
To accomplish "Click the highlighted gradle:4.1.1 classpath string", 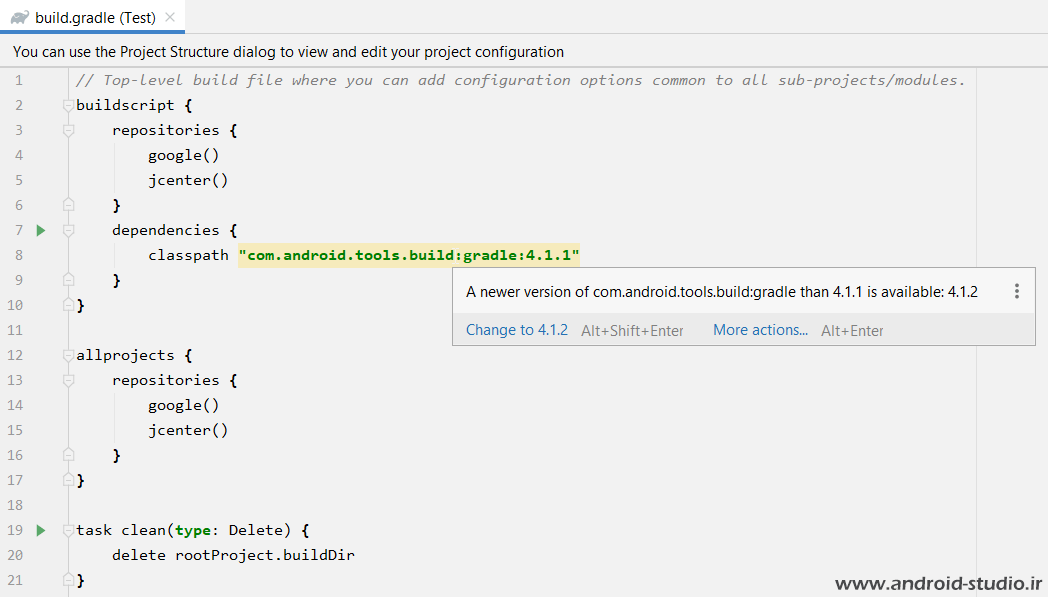I will tap(409, 255).
